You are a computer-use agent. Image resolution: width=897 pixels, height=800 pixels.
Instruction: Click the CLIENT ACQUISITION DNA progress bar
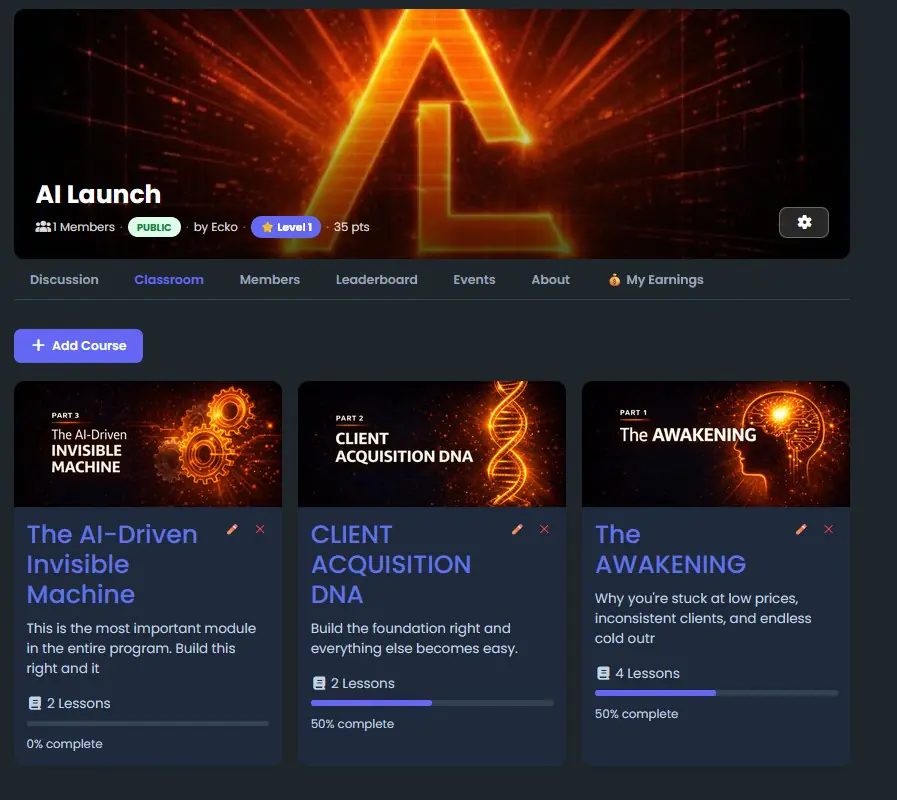click(432, 703)
